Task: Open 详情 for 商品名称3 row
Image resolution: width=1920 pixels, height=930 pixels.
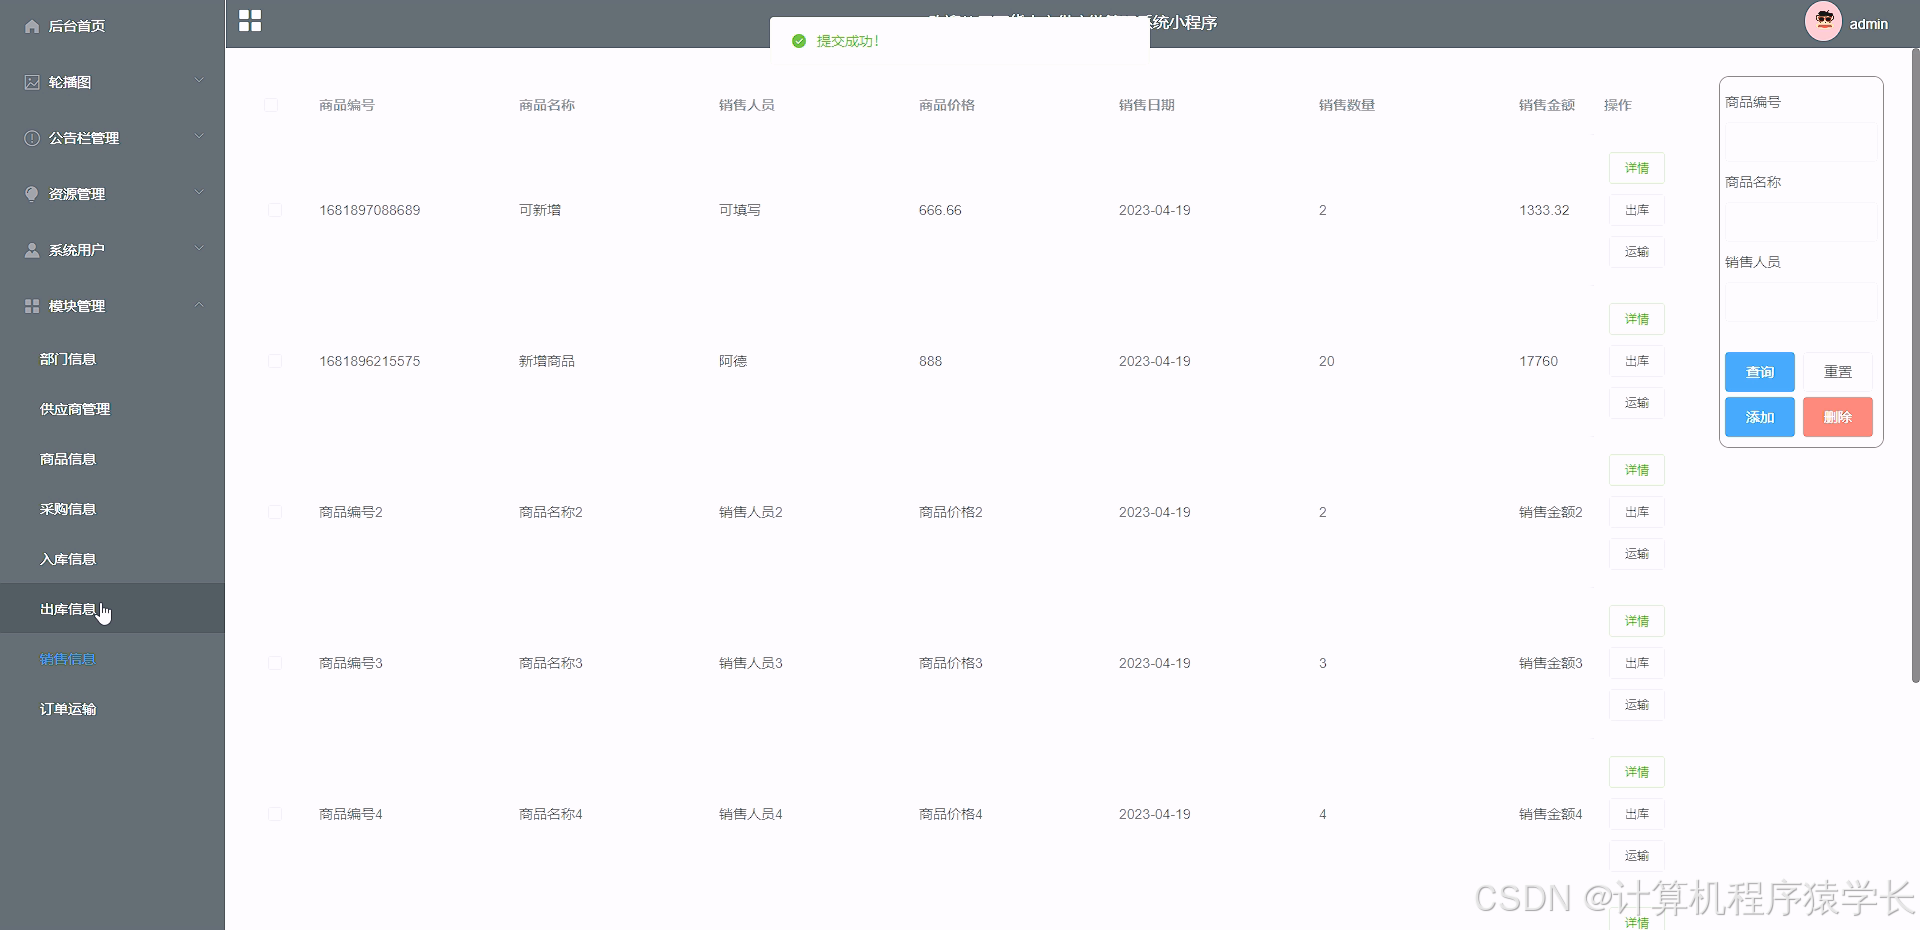Action: [1636, 621]
